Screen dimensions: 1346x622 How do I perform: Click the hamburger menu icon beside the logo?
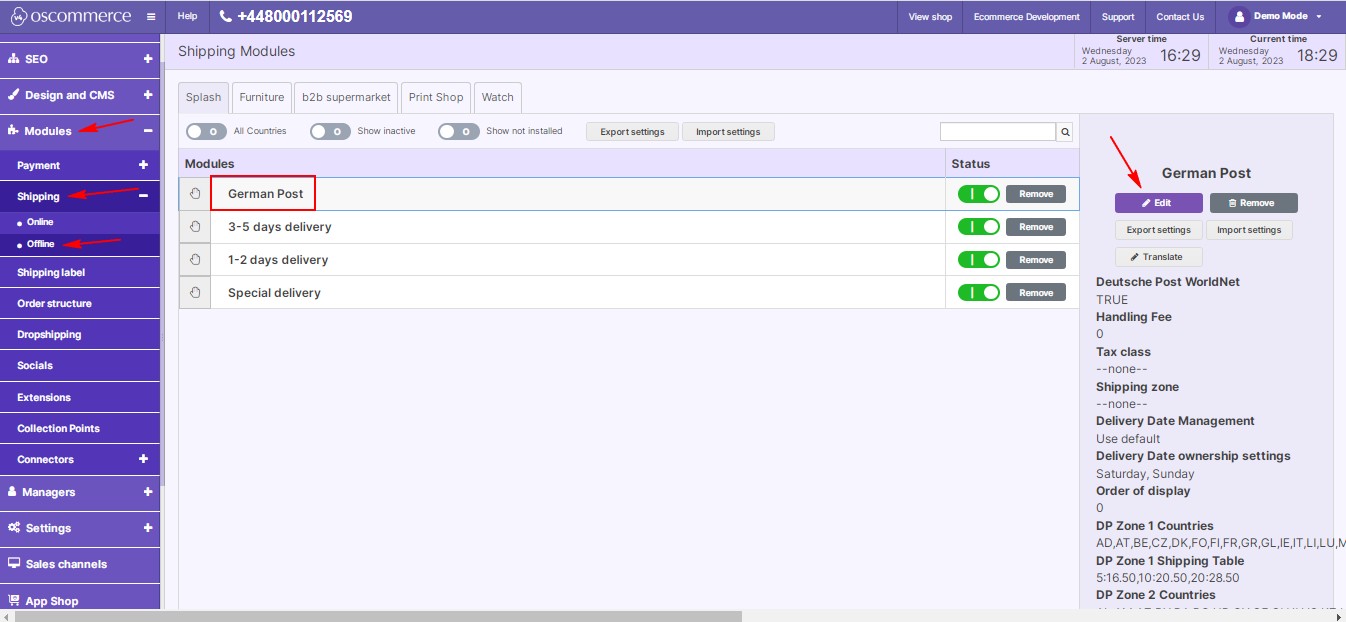click(150, 17)
